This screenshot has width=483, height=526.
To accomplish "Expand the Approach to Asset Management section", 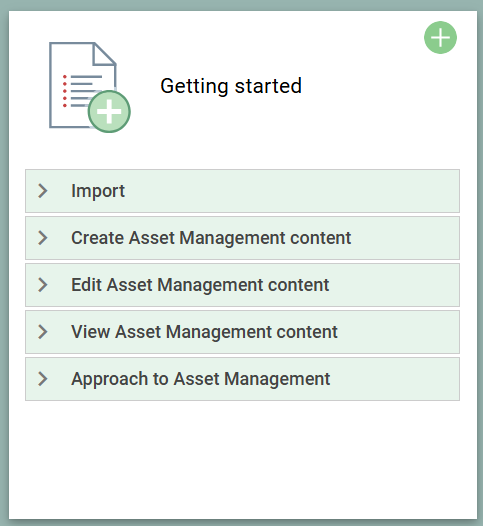I will (243, 379).
